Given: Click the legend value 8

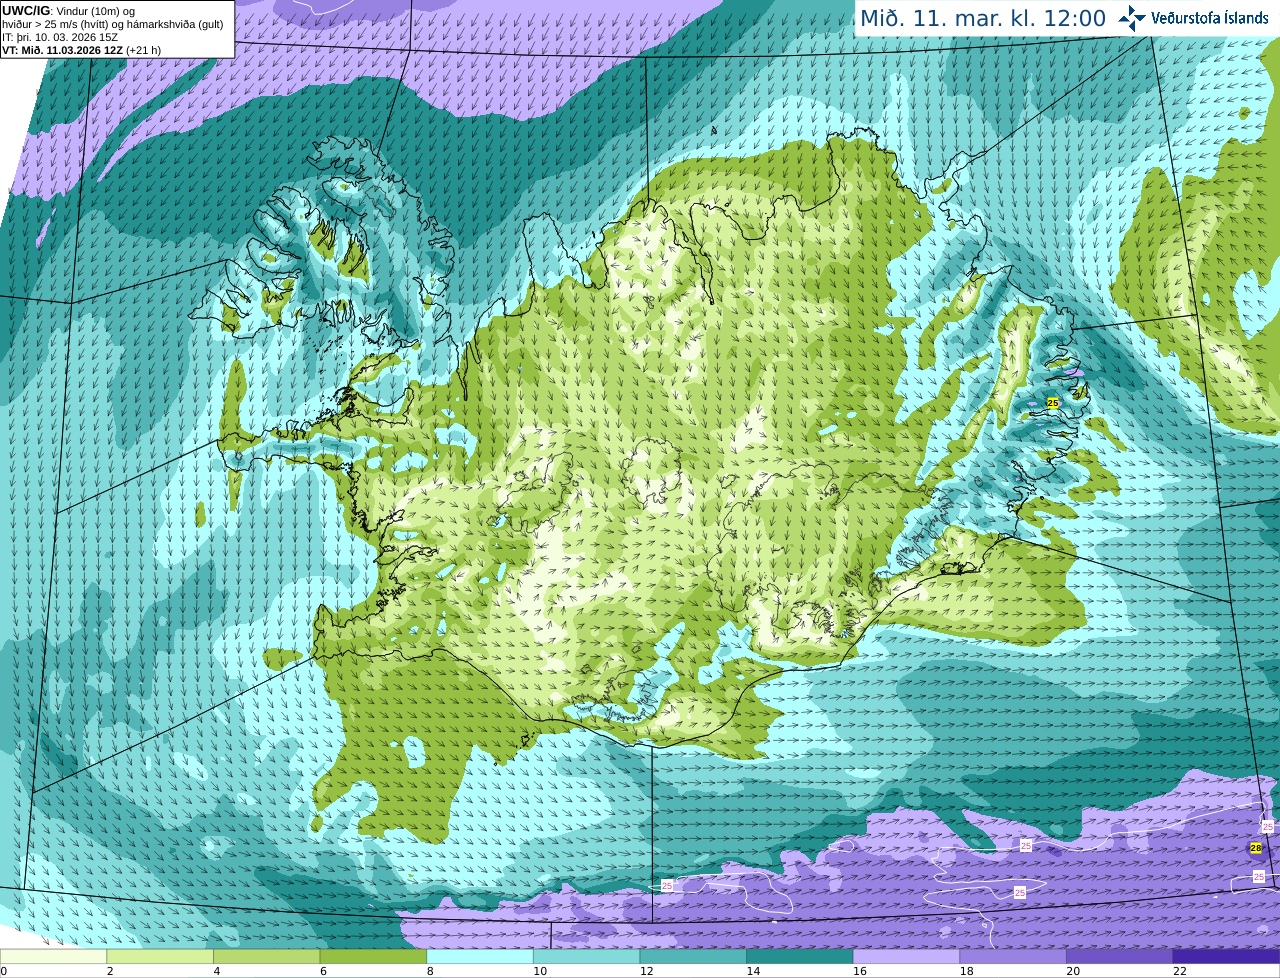Looking at the screenshot, I should (430, 971).
